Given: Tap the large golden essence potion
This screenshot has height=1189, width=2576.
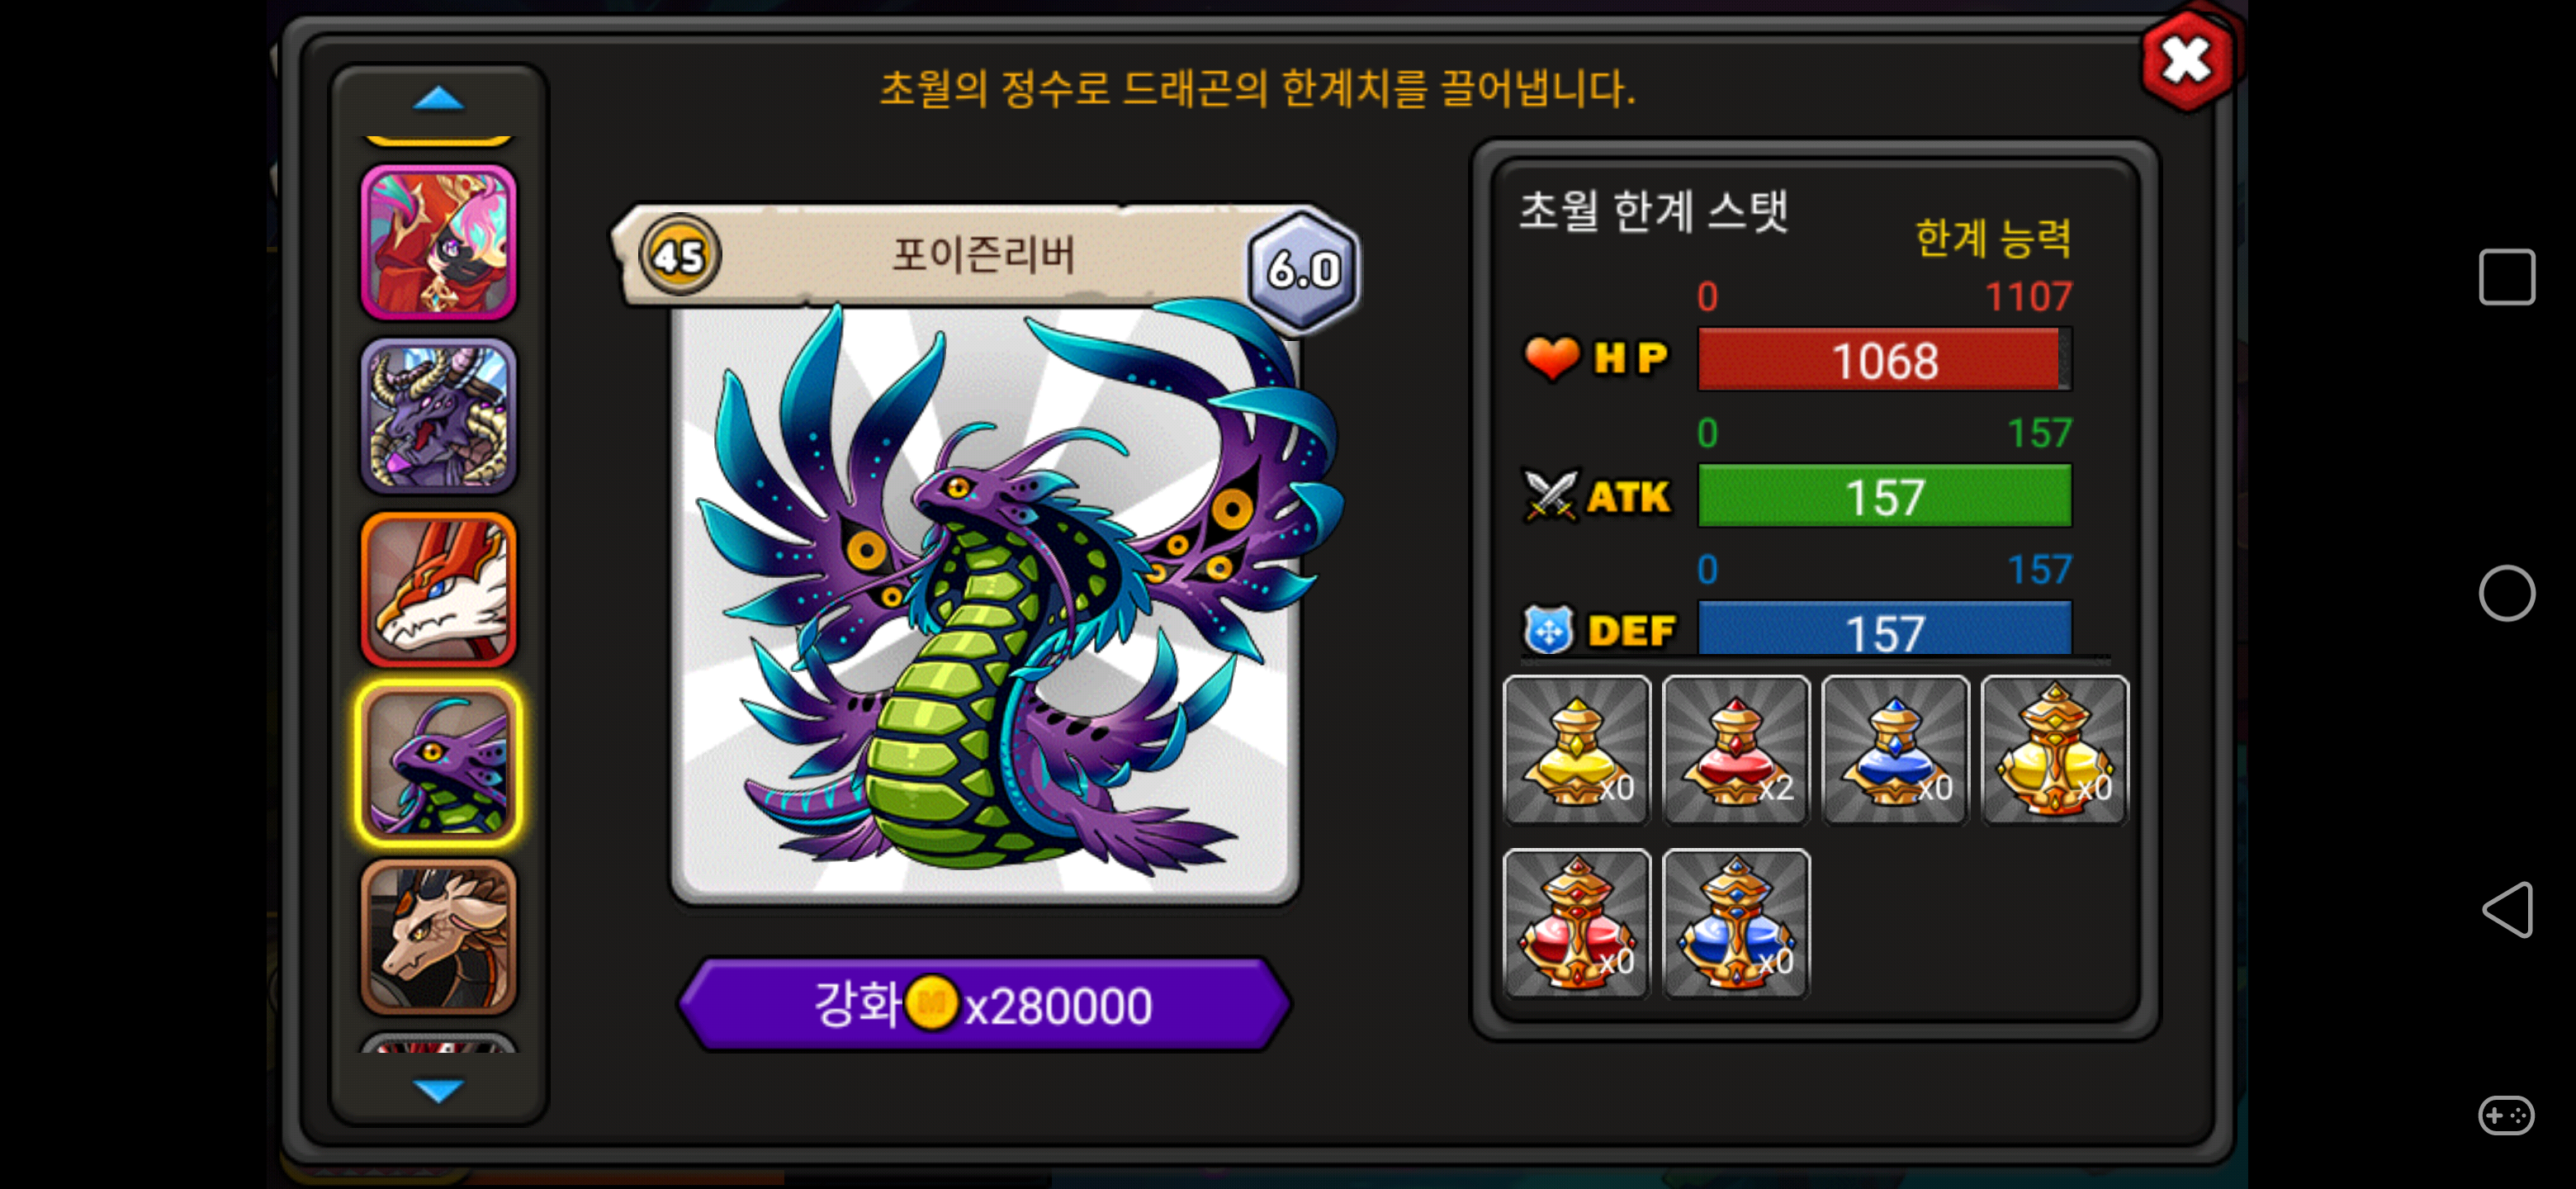Looking at the screenshot, I should point(2054,750).
